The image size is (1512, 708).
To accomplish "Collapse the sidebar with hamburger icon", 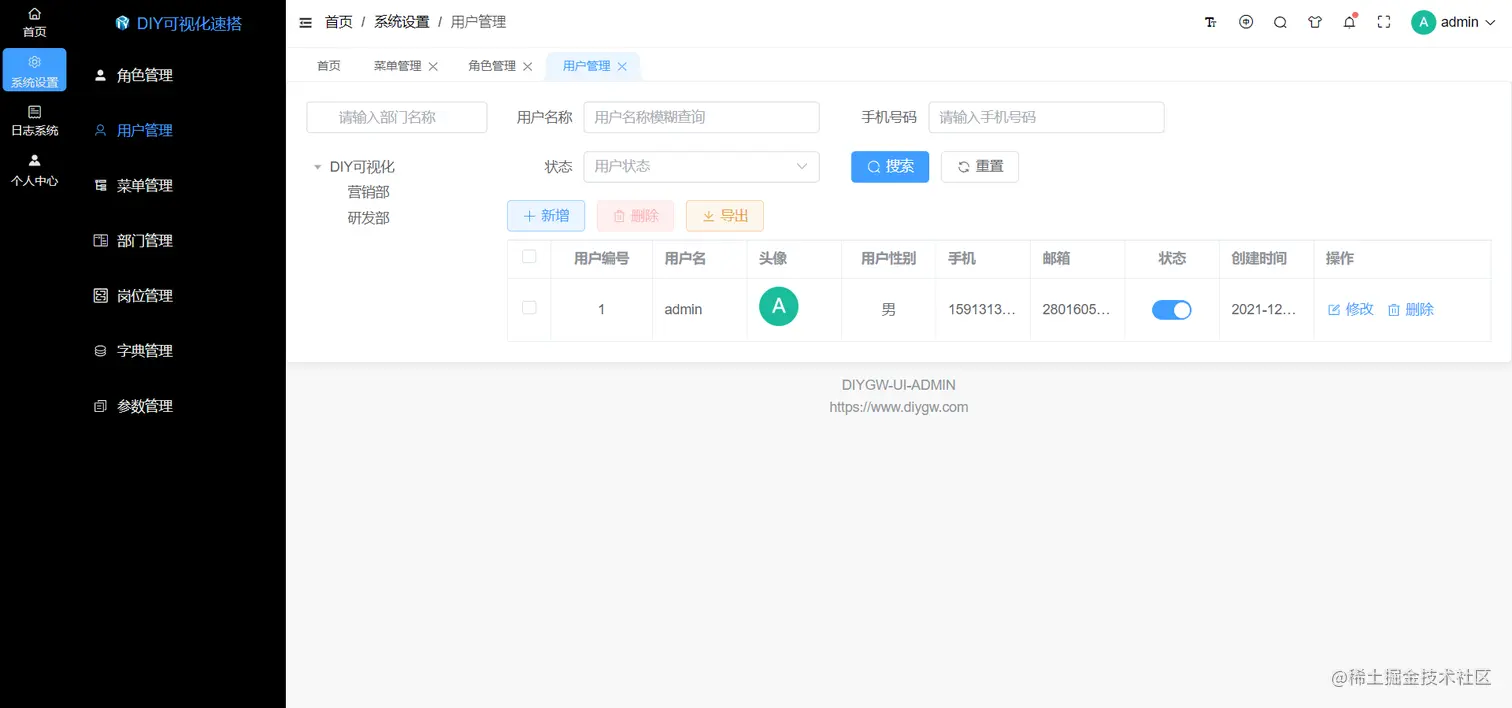I will 305,22.
